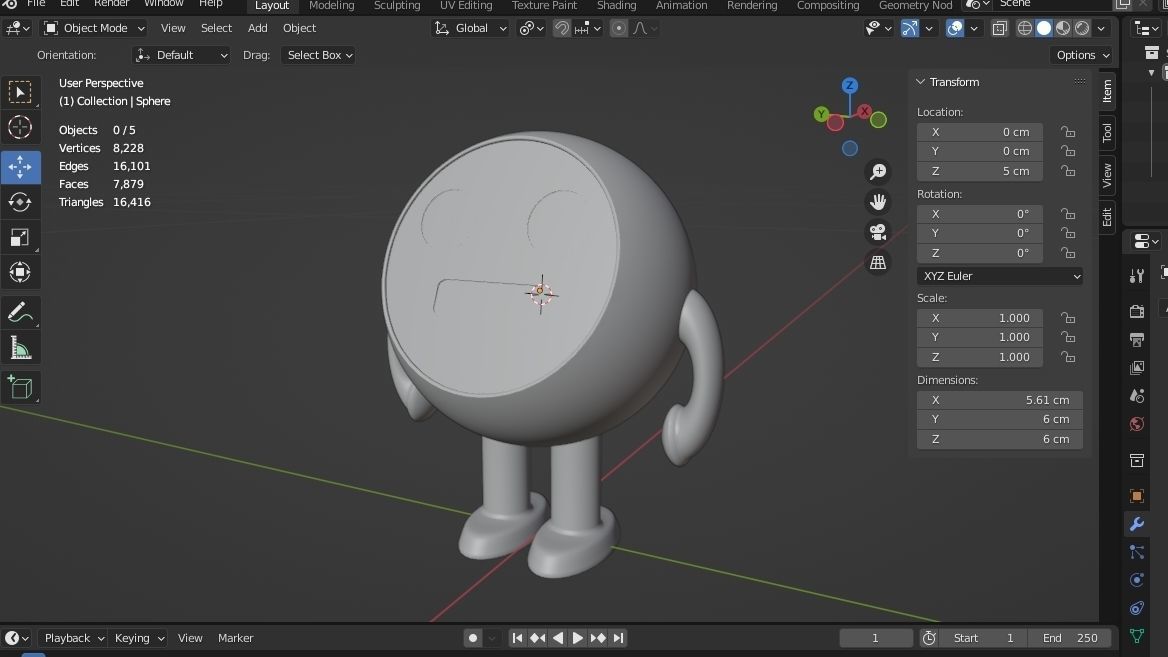The image size is (1168, 657).
Task: Open the Output properties printer icon
Action: tap(1137, 340)
